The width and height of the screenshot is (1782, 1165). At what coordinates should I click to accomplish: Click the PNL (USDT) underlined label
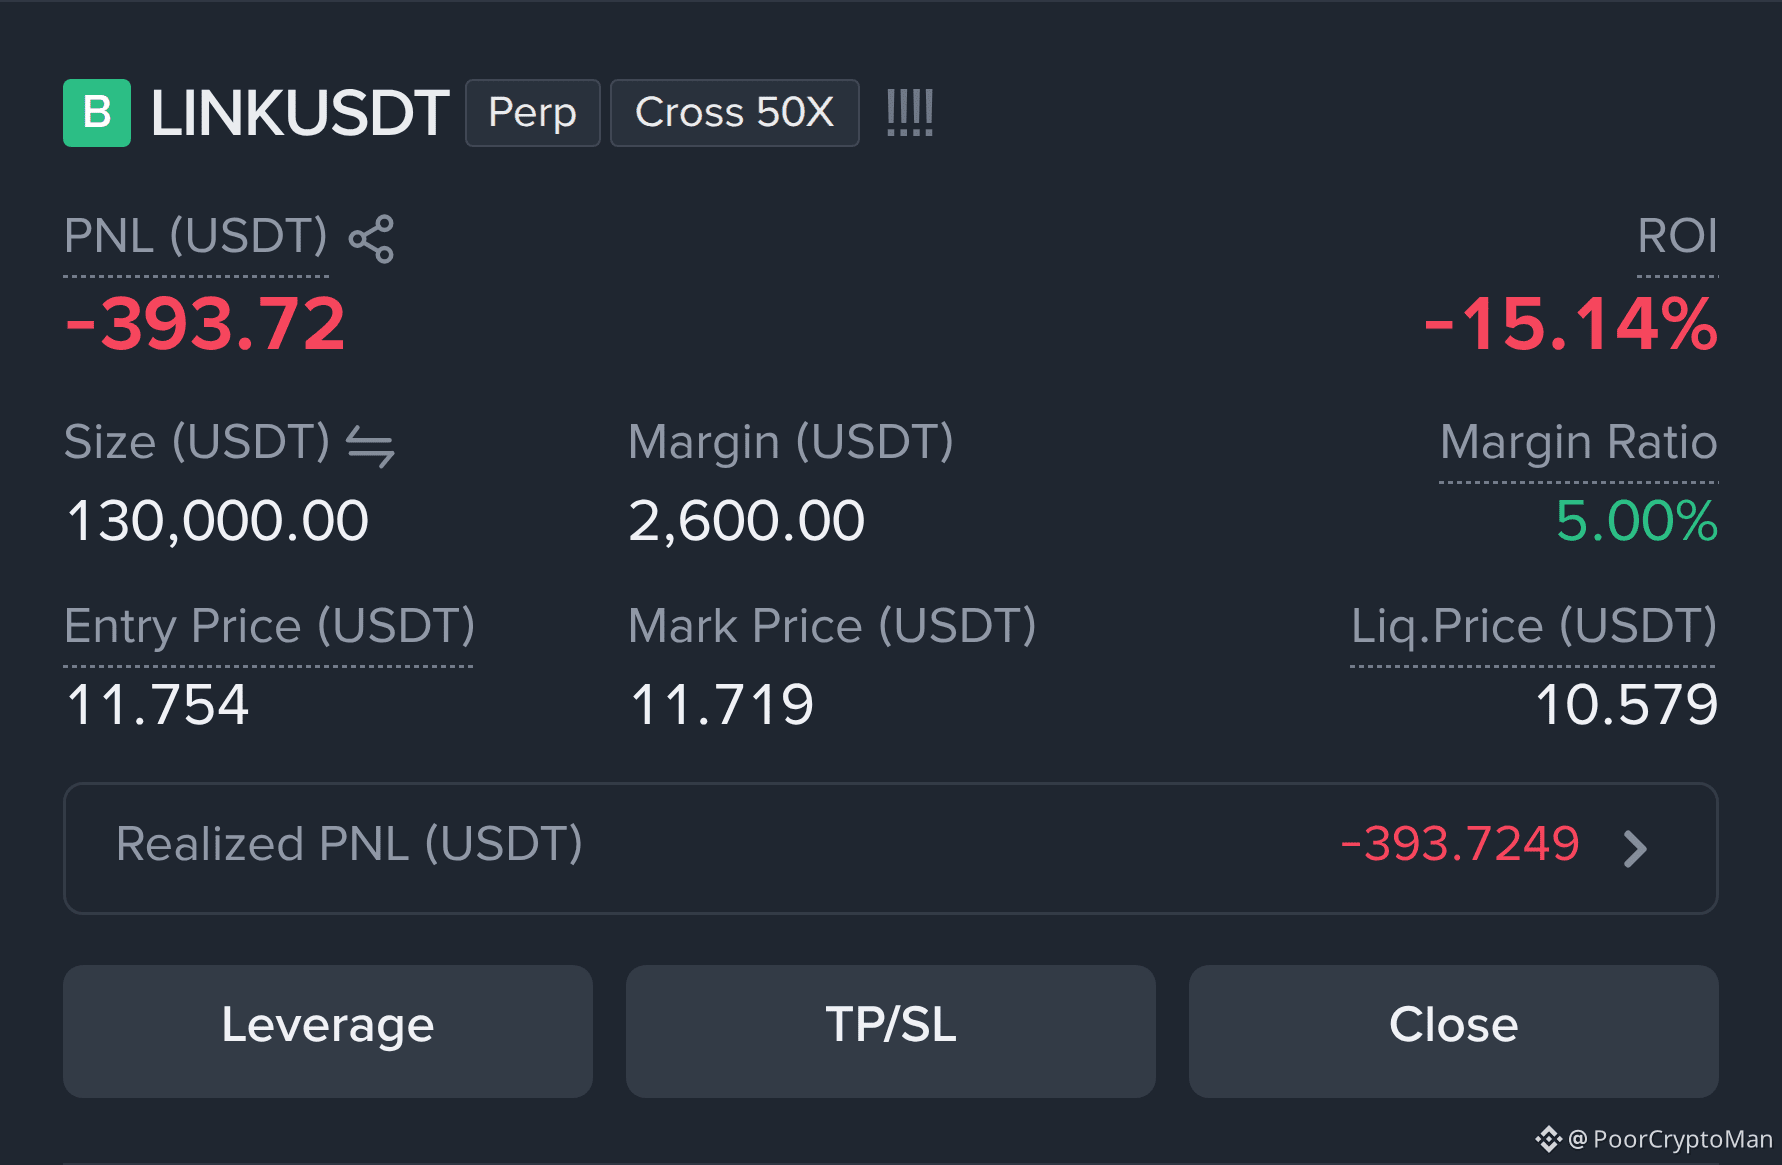(x=196, y=237)
